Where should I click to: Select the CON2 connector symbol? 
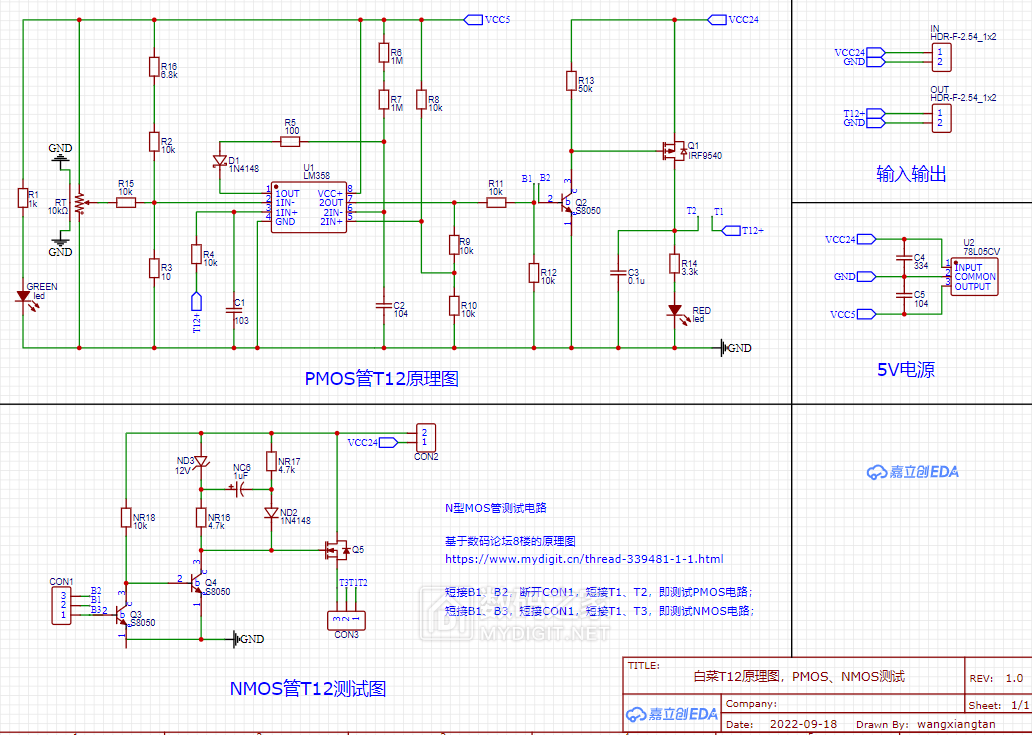426,437
